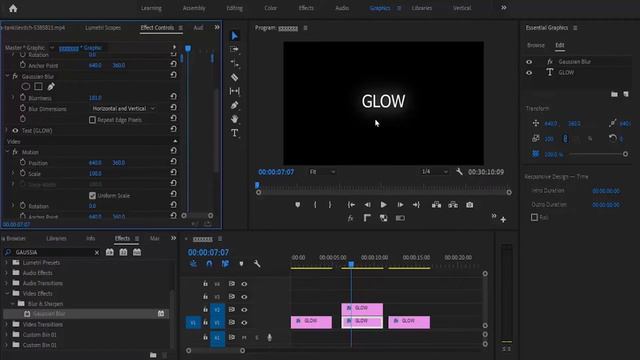
Task: Enable Roll checkbox in Responsive Design
Action: [x=534, y=218]
